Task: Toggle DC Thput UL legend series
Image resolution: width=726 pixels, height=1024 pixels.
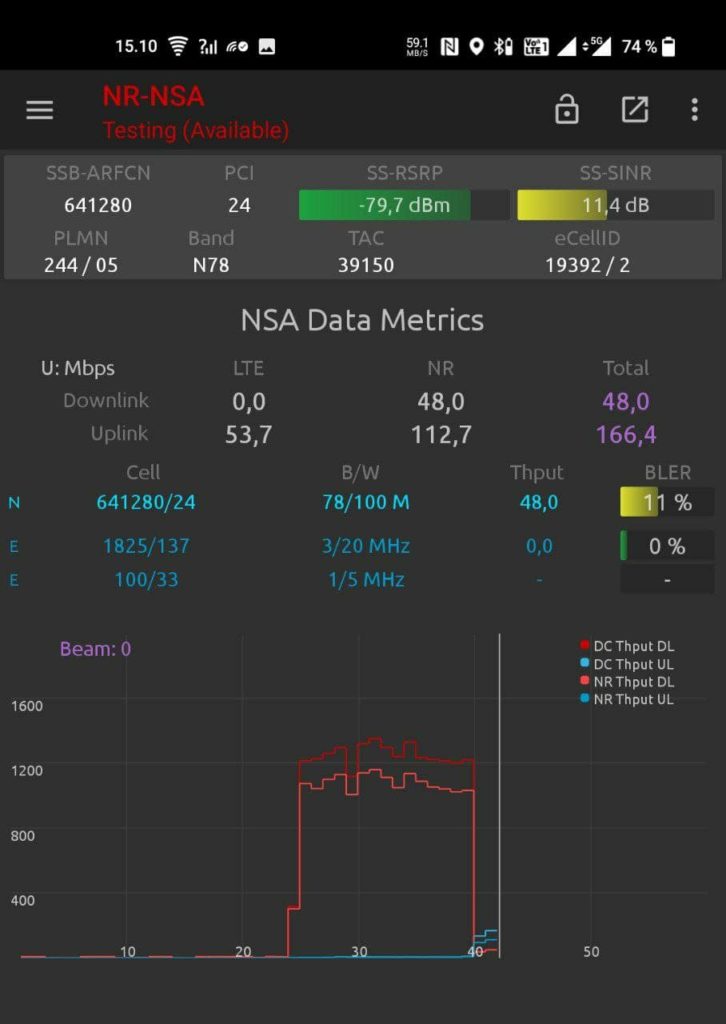Action: point(626,664)
